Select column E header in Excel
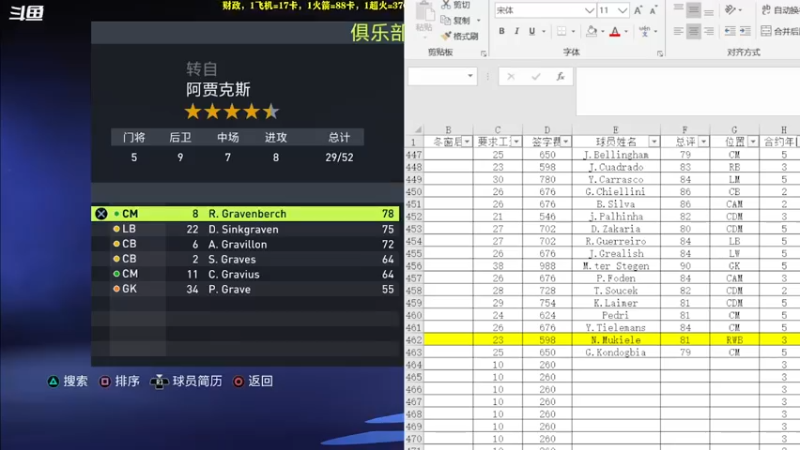The image size is (800, 450). [616, 130]
